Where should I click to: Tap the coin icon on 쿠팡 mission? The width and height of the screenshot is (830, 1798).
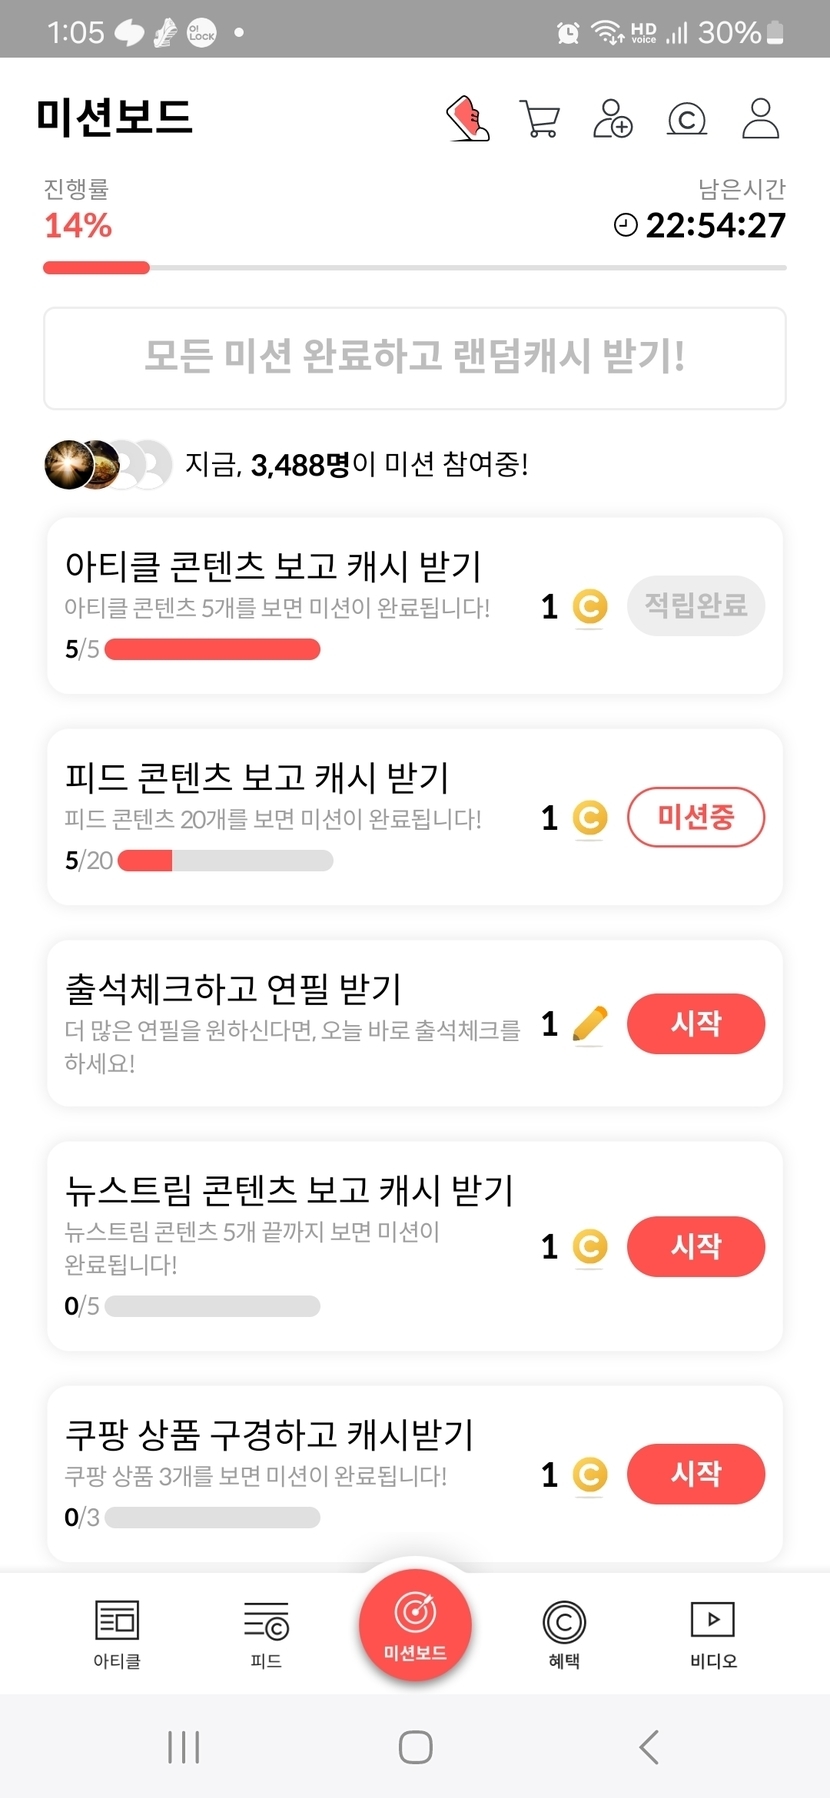pos(590,1474)
